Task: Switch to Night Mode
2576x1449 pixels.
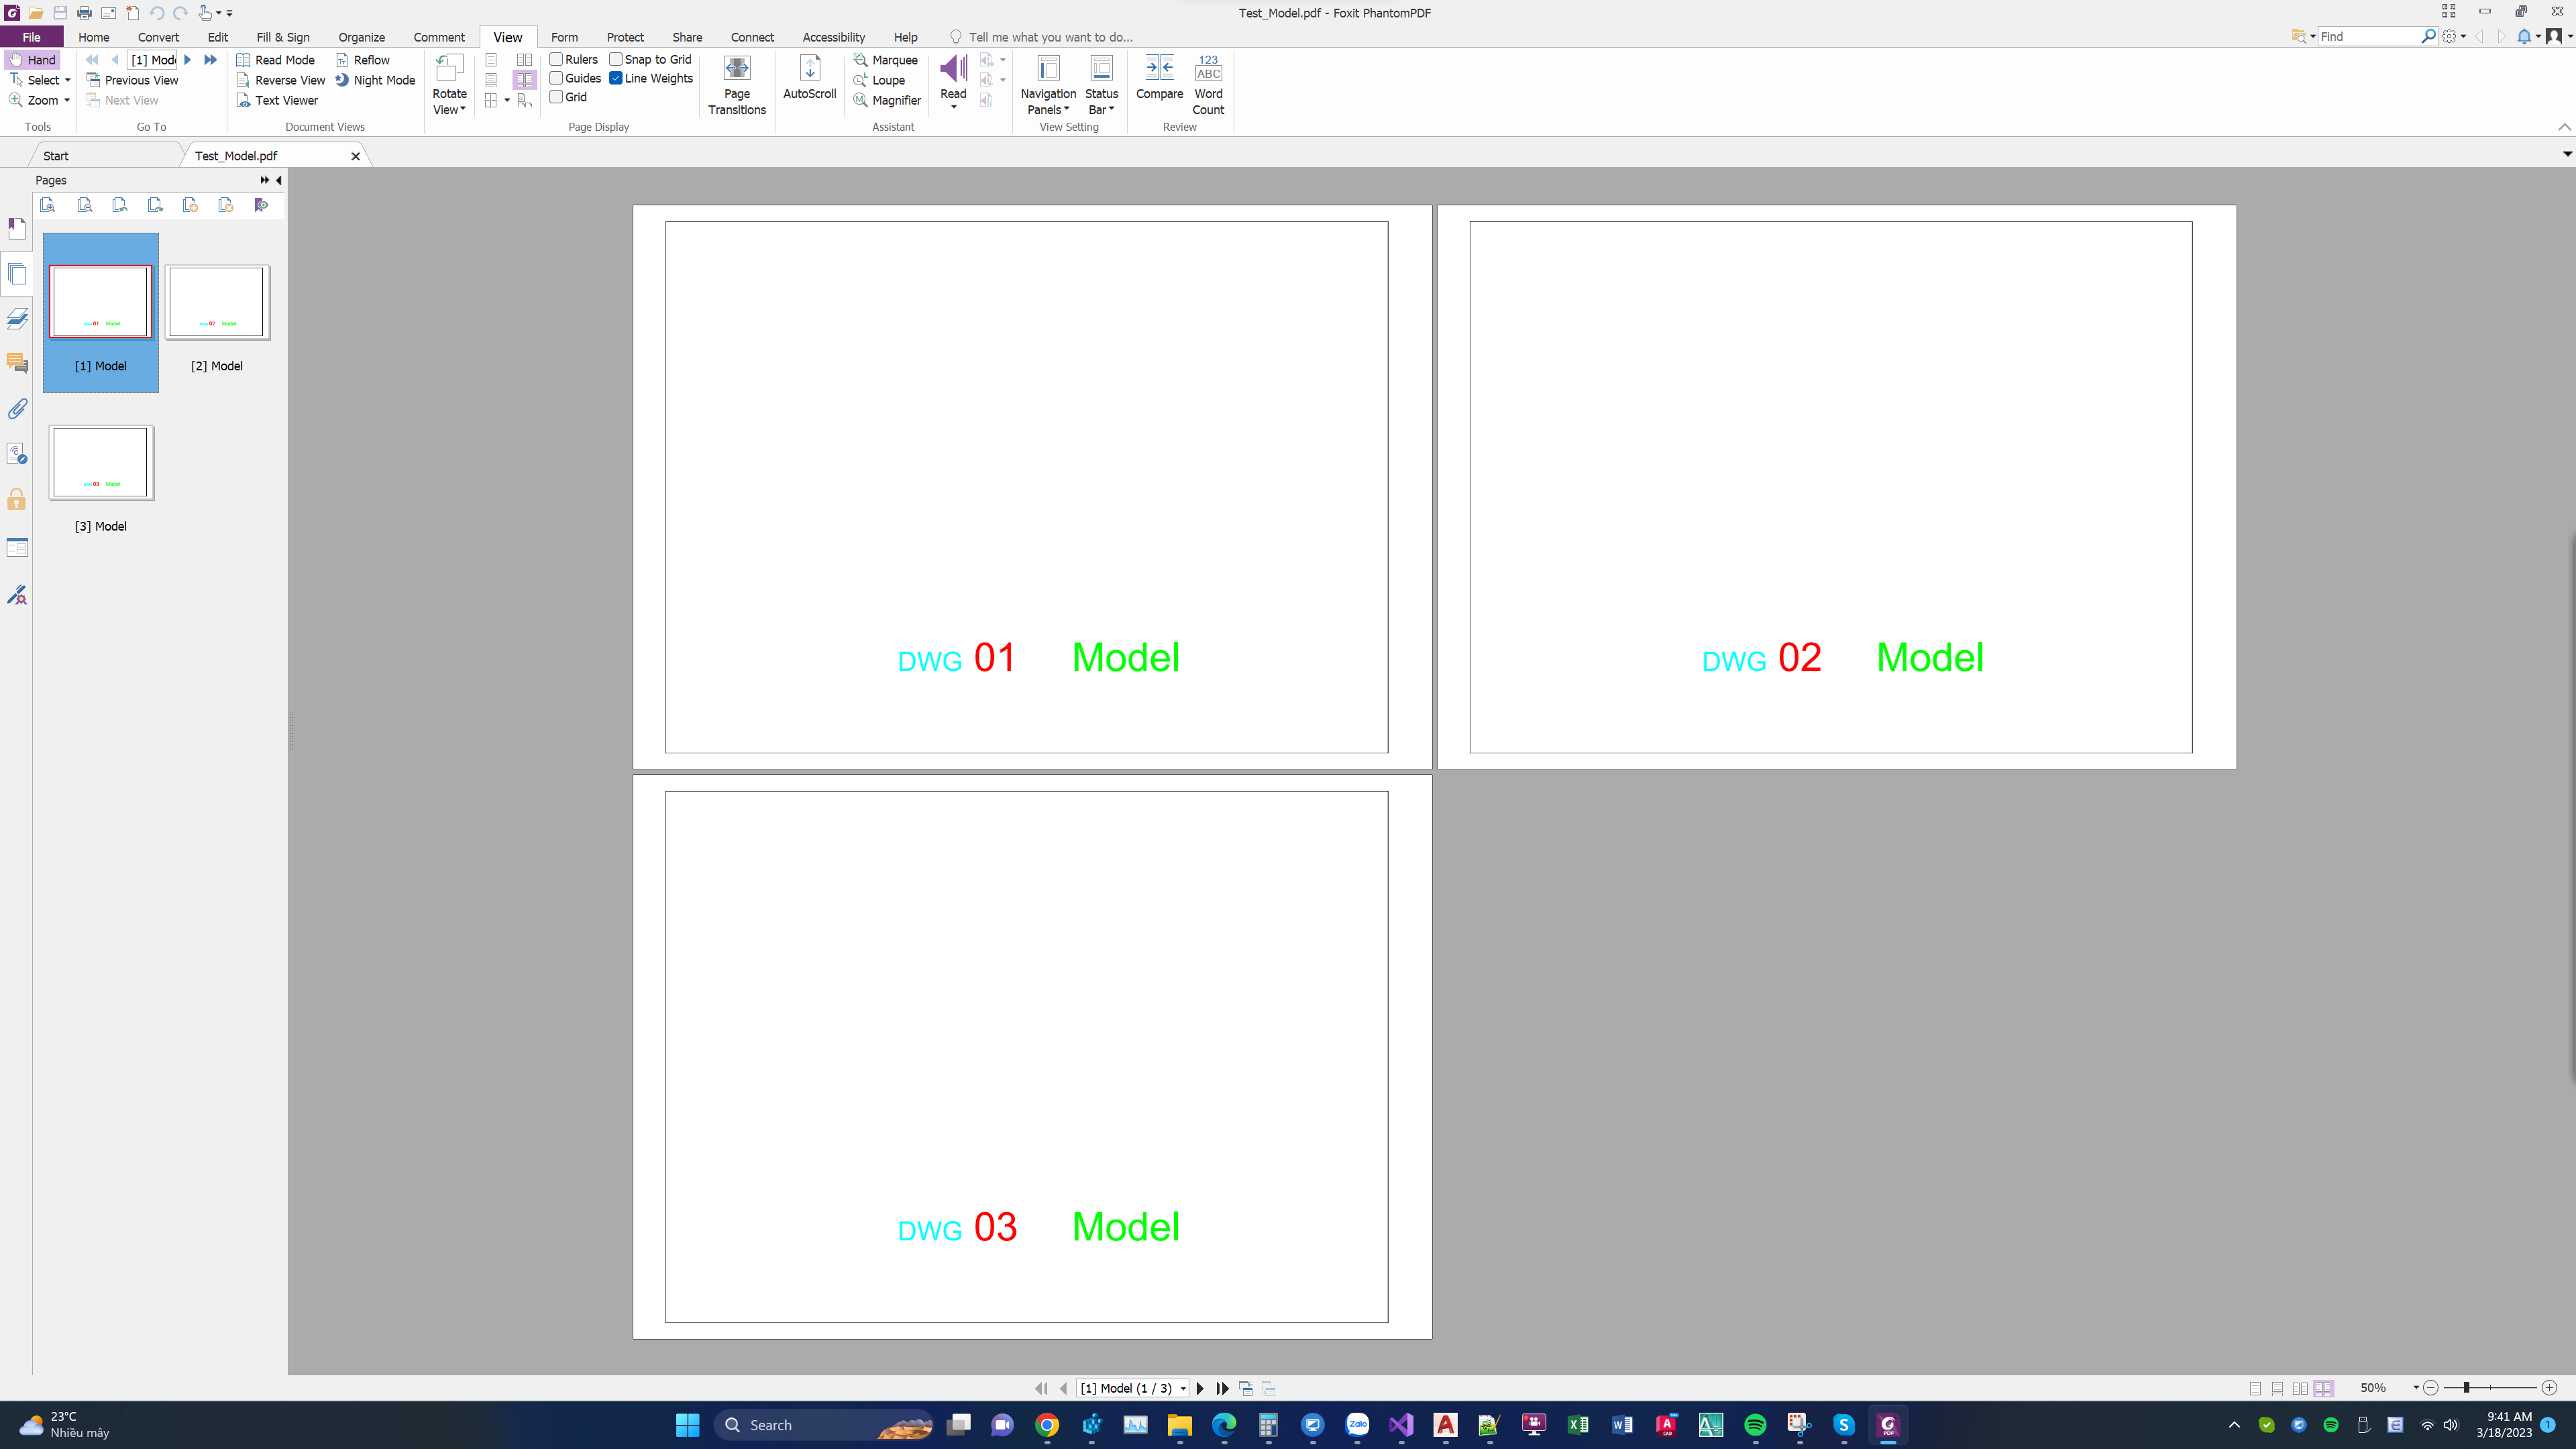Action: pos(375,80)
